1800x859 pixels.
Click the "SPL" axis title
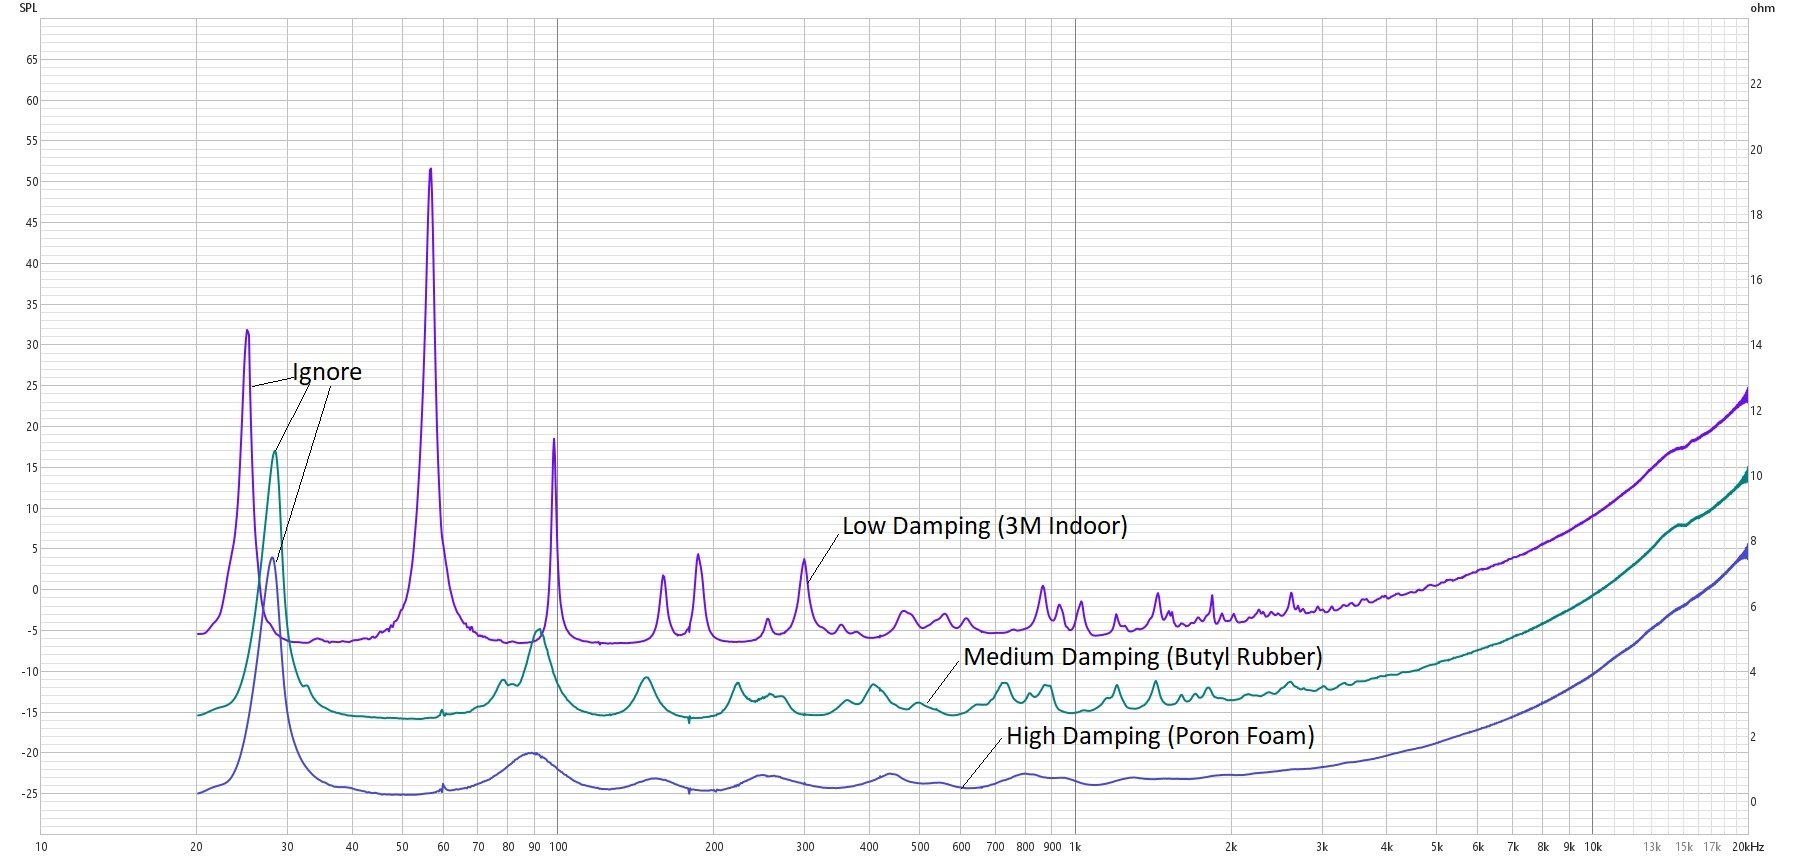click(28, 8)
